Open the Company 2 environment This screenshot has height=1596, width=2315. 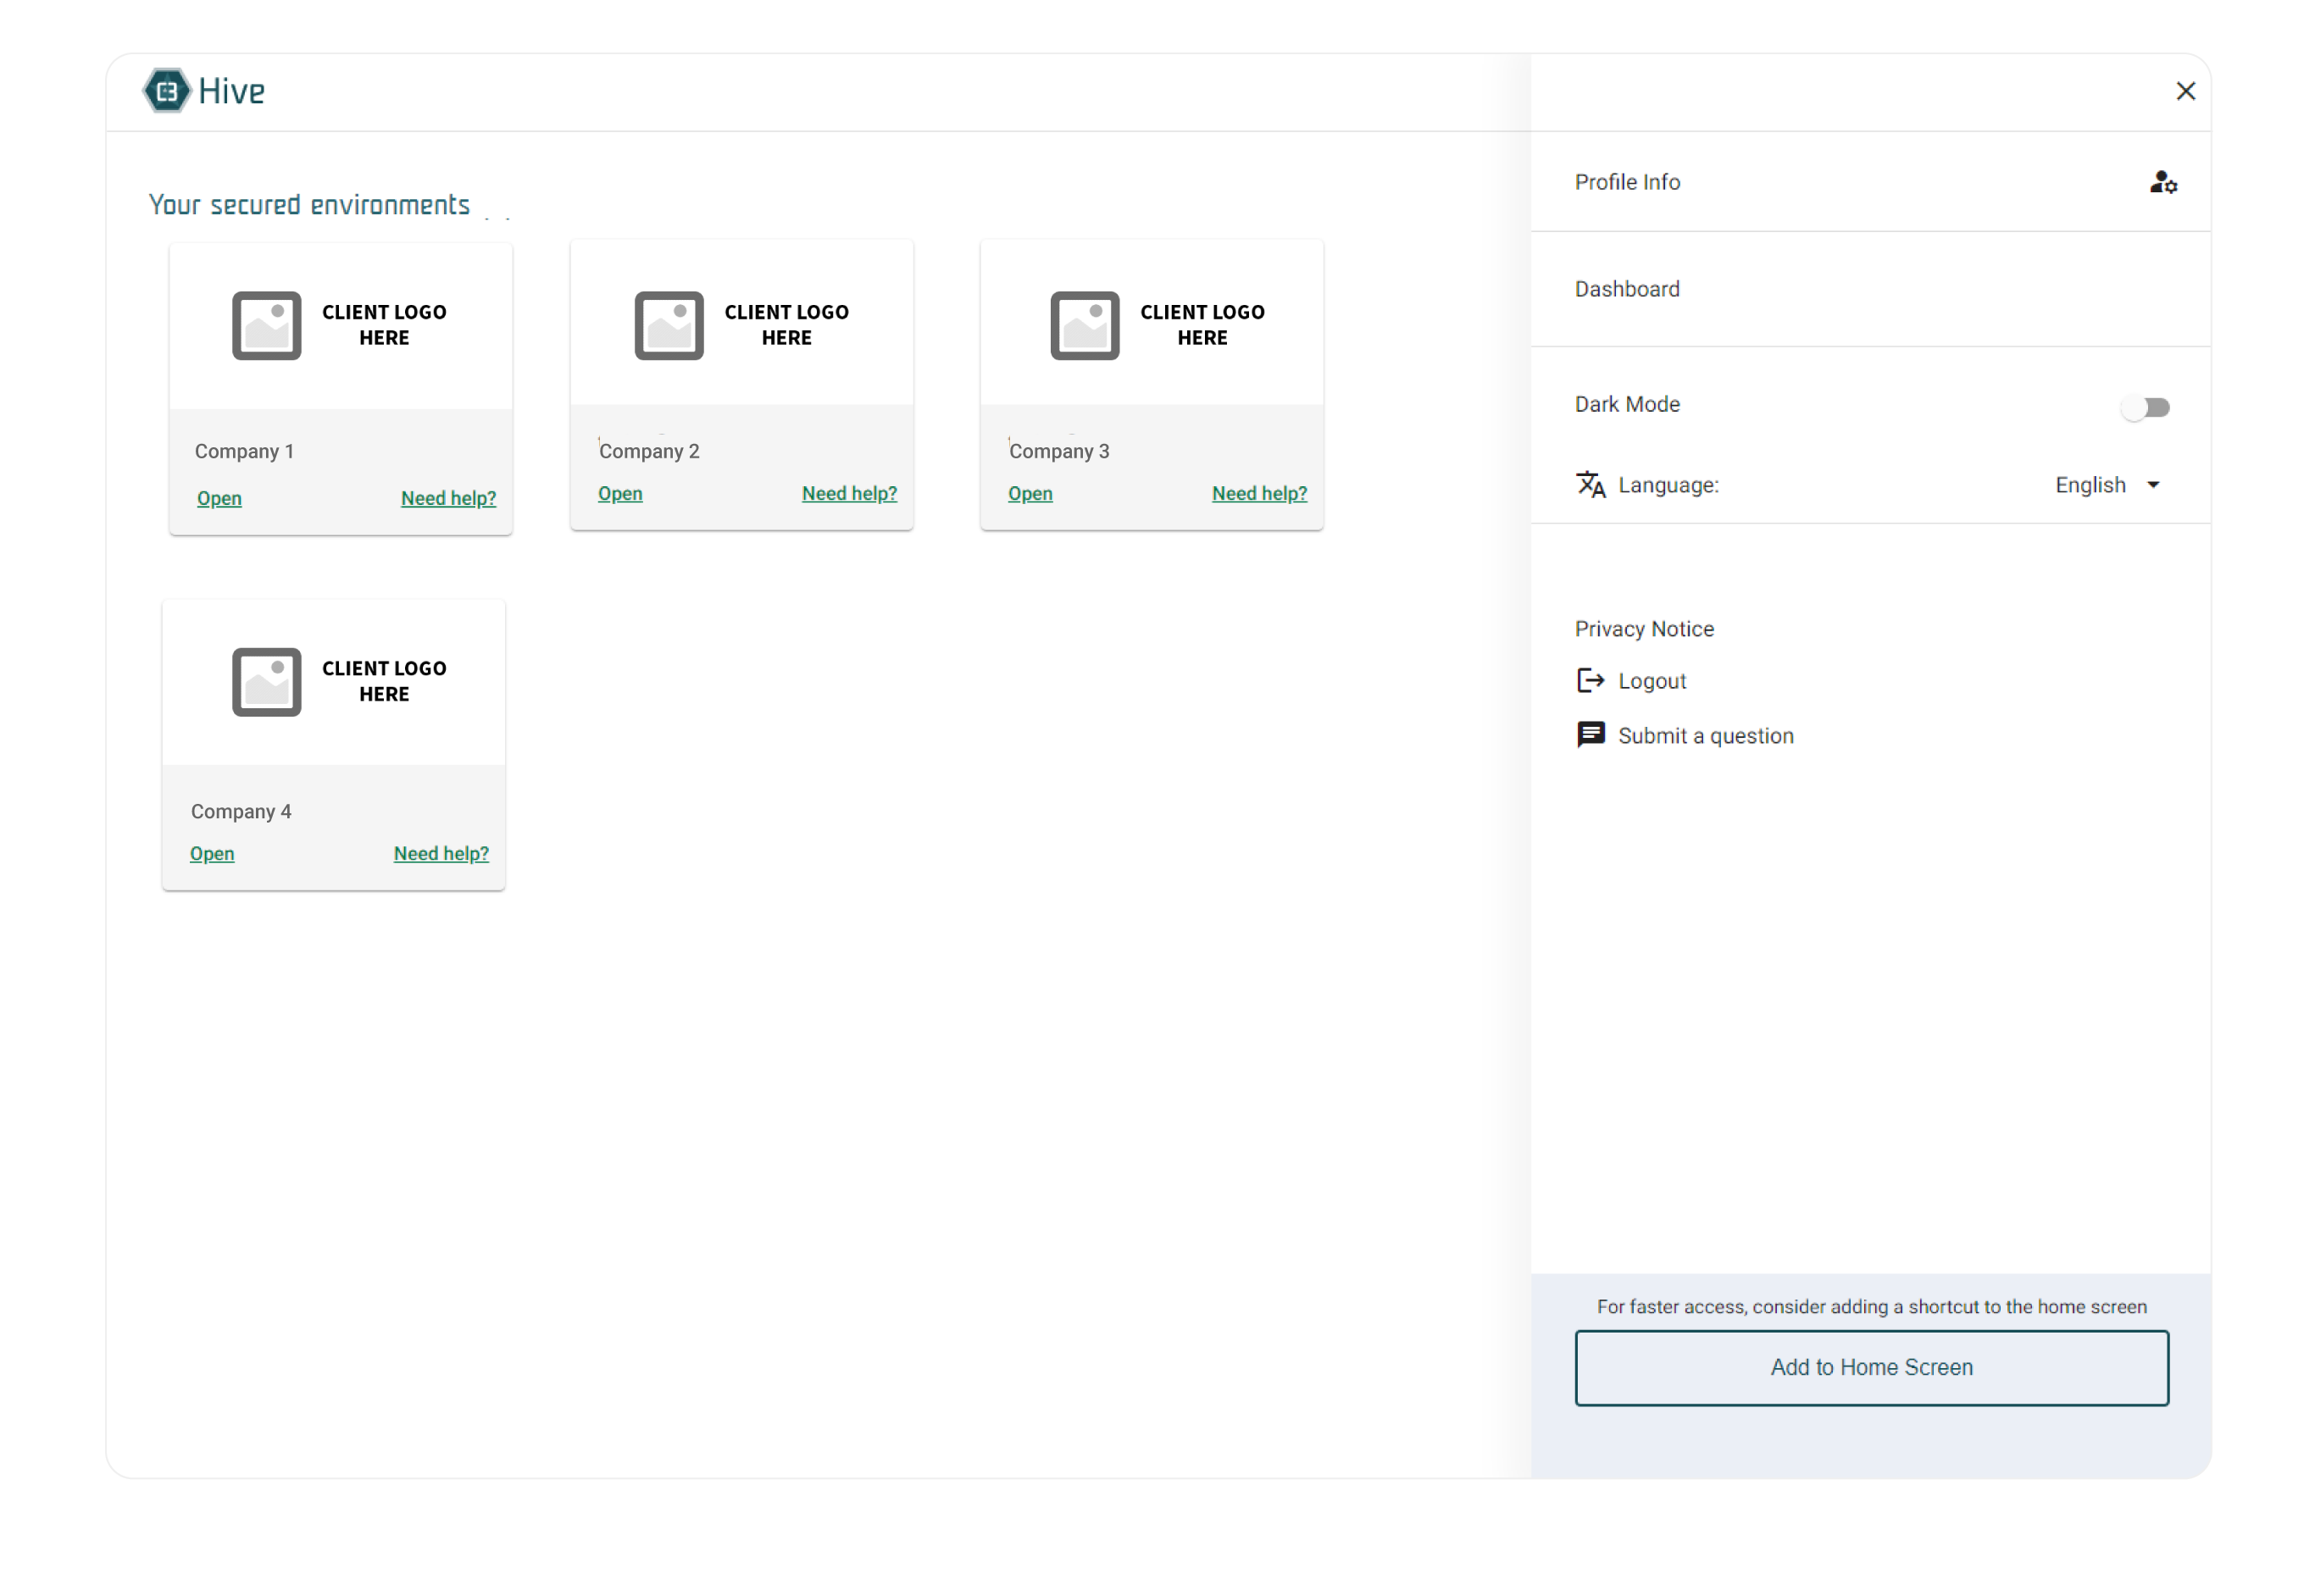pyautogui.click(x=620, y=493)
